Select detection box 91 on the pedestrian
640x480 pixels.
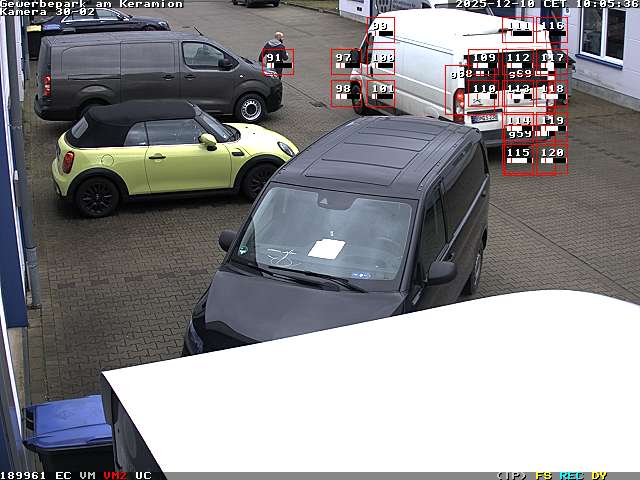click(277, 62)
